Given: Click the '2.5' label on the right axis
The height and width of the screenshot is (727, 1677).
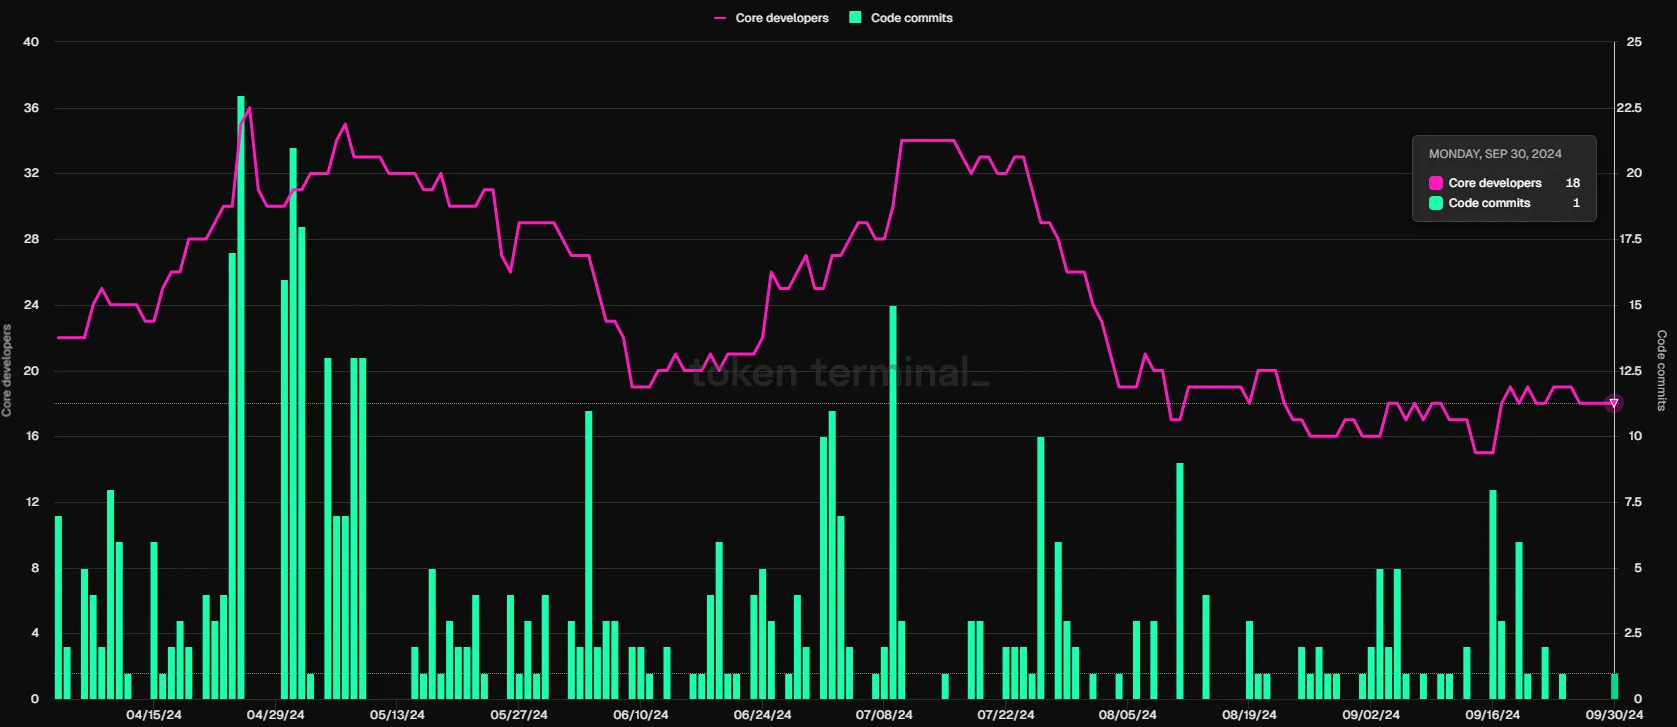Looking at the screenshot, I should [1633, 633].
